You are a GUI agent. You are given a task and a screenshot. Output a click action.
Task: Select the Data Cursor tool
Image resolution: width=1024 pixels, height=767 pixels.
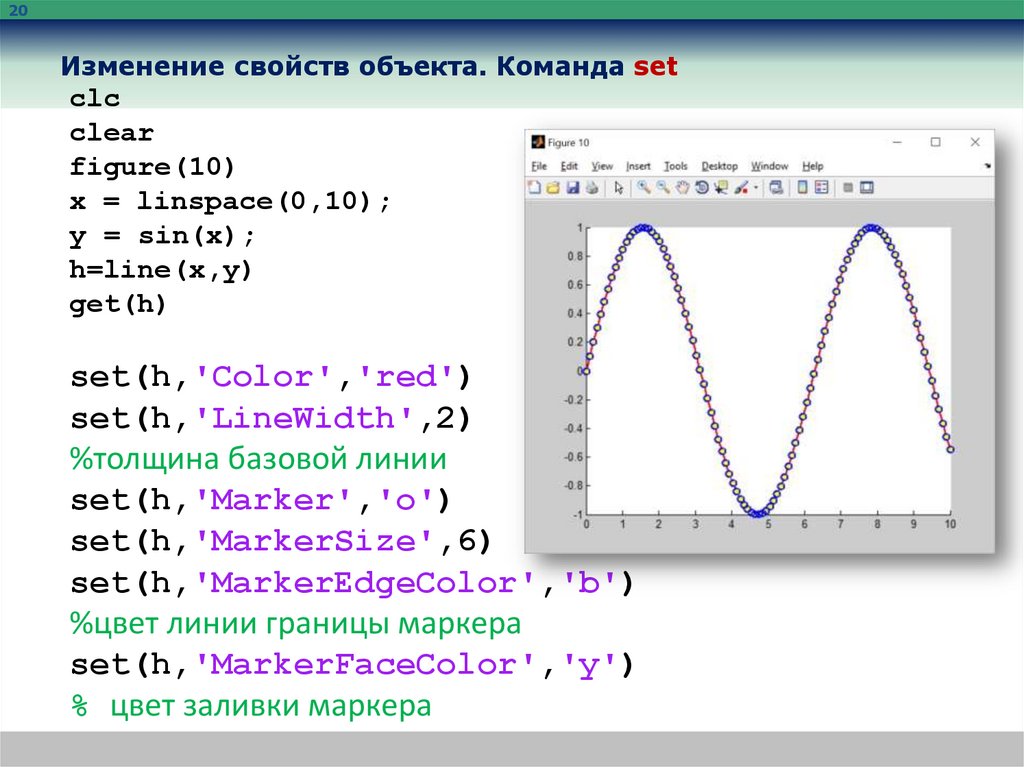pyautogui.click(x=721, y=188)
